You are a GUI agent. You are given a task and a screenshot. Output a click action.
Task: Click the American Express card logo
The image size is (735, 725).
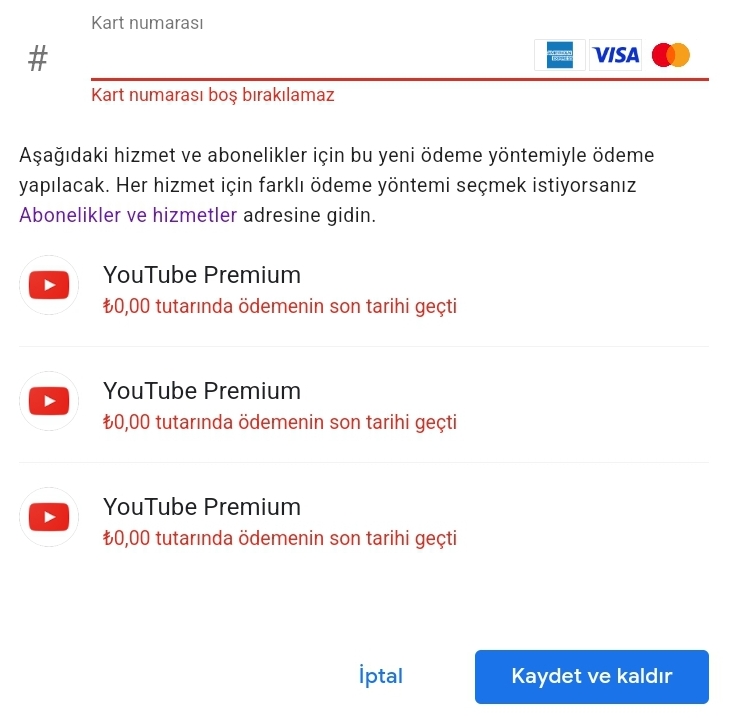pyautogui.click(x=560, y=55)
